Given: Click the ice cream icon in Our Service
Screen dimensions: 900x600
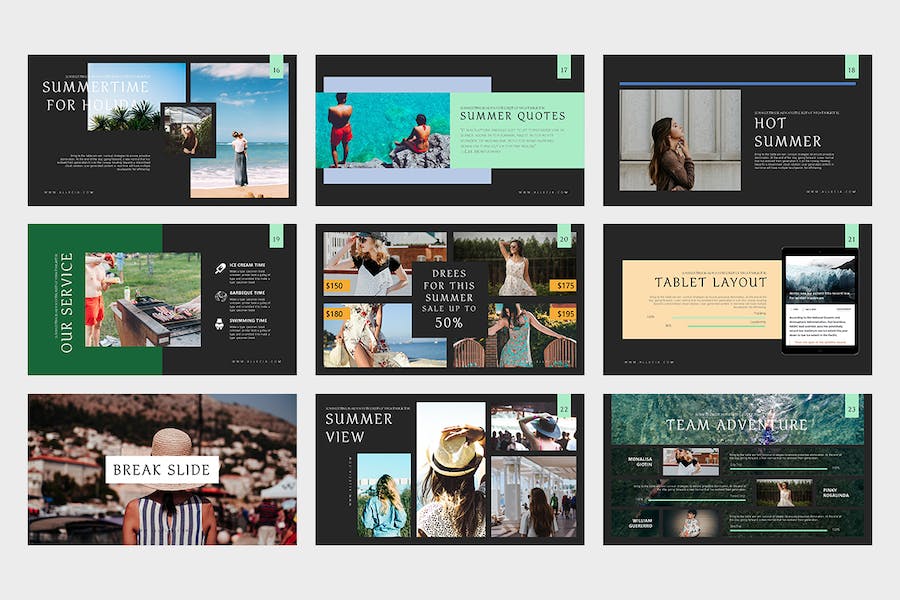Looking at the screenshot, I should (220, 268).
